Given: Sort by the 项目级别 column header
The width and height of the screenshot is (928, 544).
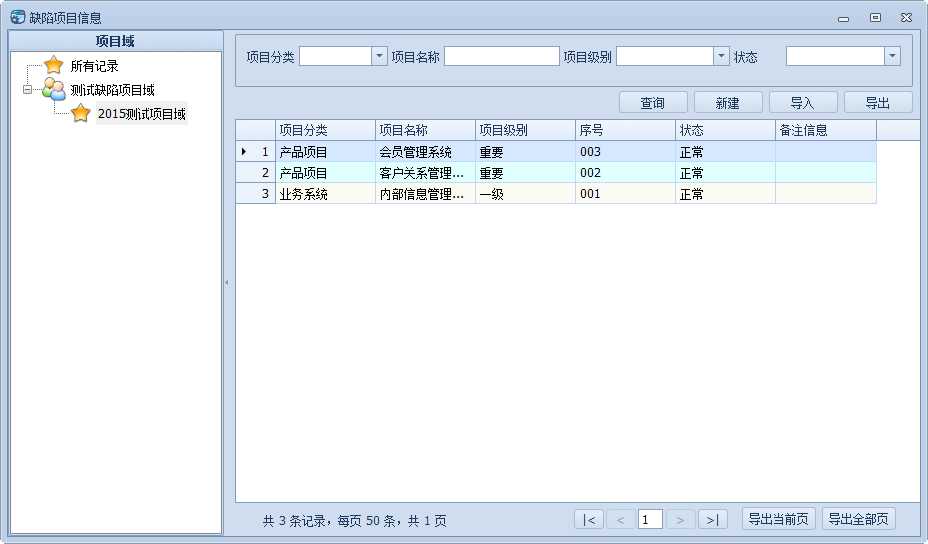Looking at the screenshot, I should (526, 130).
